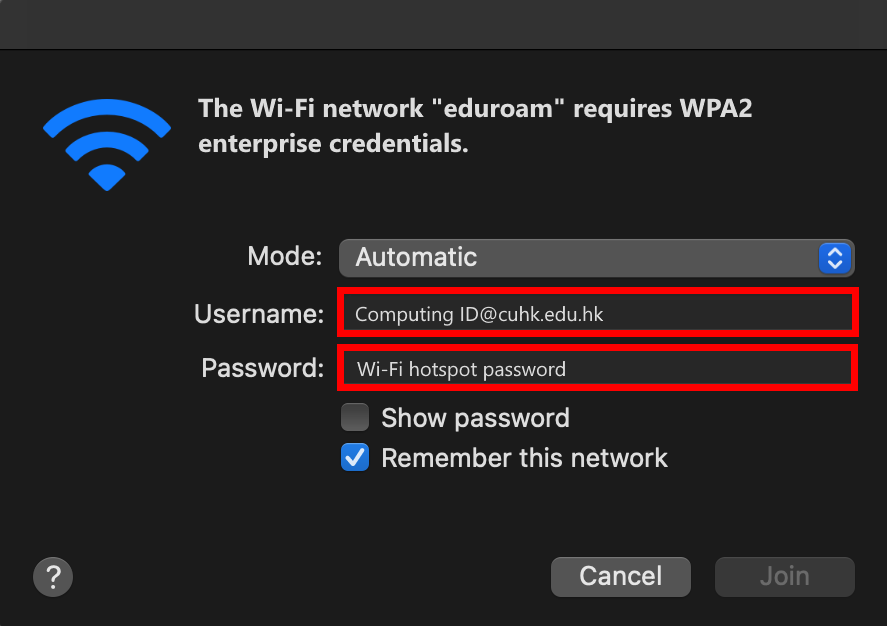
Task: Enable the Show password checkbox
Action: (x=355, y=417)
